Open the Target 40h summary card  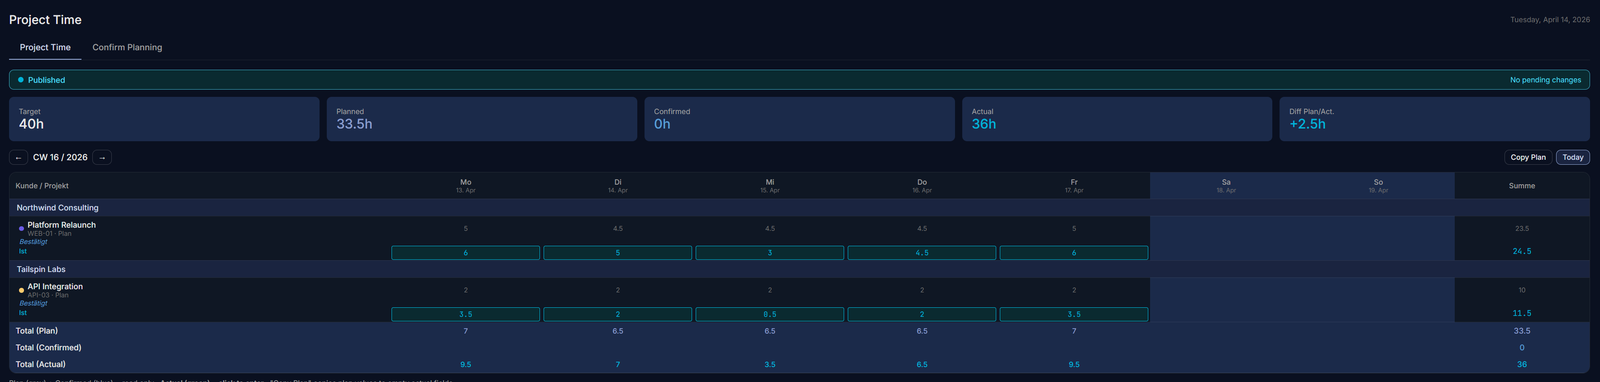click(x=164, y=119)
